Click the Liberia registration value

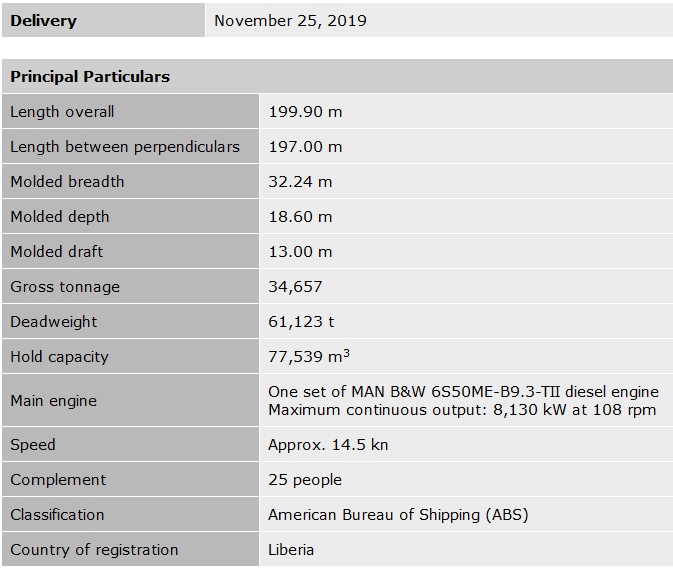click(x=291, y=550)
